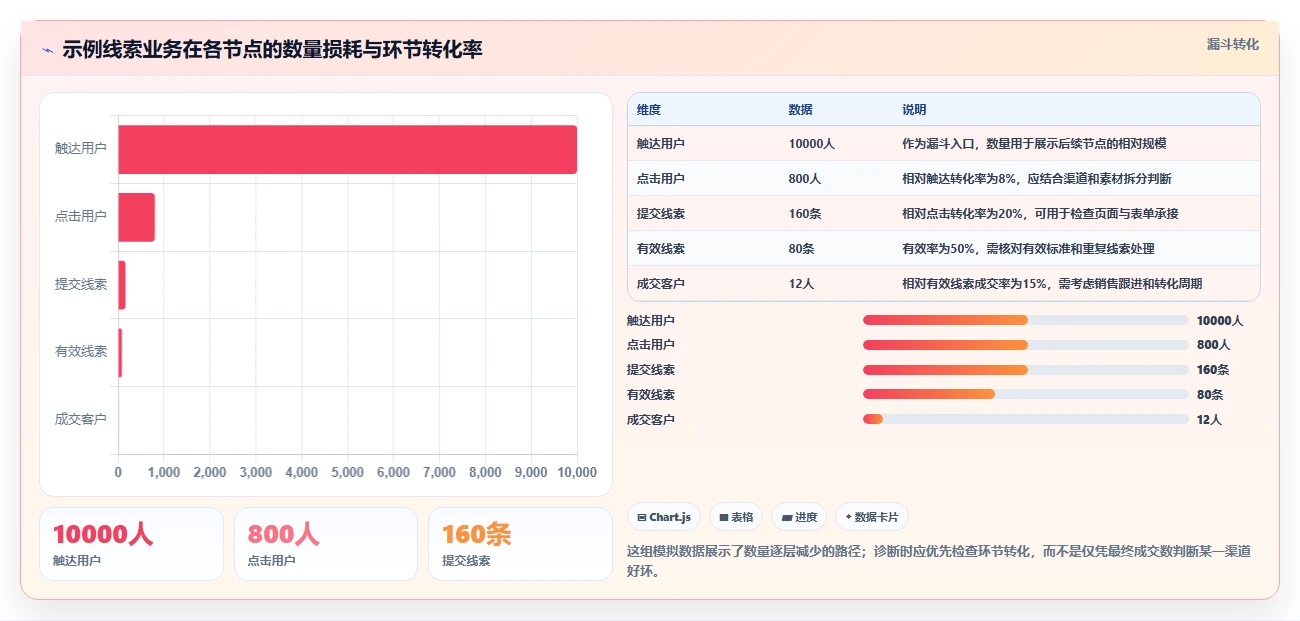Viewport: 1300px width, 621px height.
Task: Click the 触达用户 bar in the bar chart
Action: coord(348,149)
